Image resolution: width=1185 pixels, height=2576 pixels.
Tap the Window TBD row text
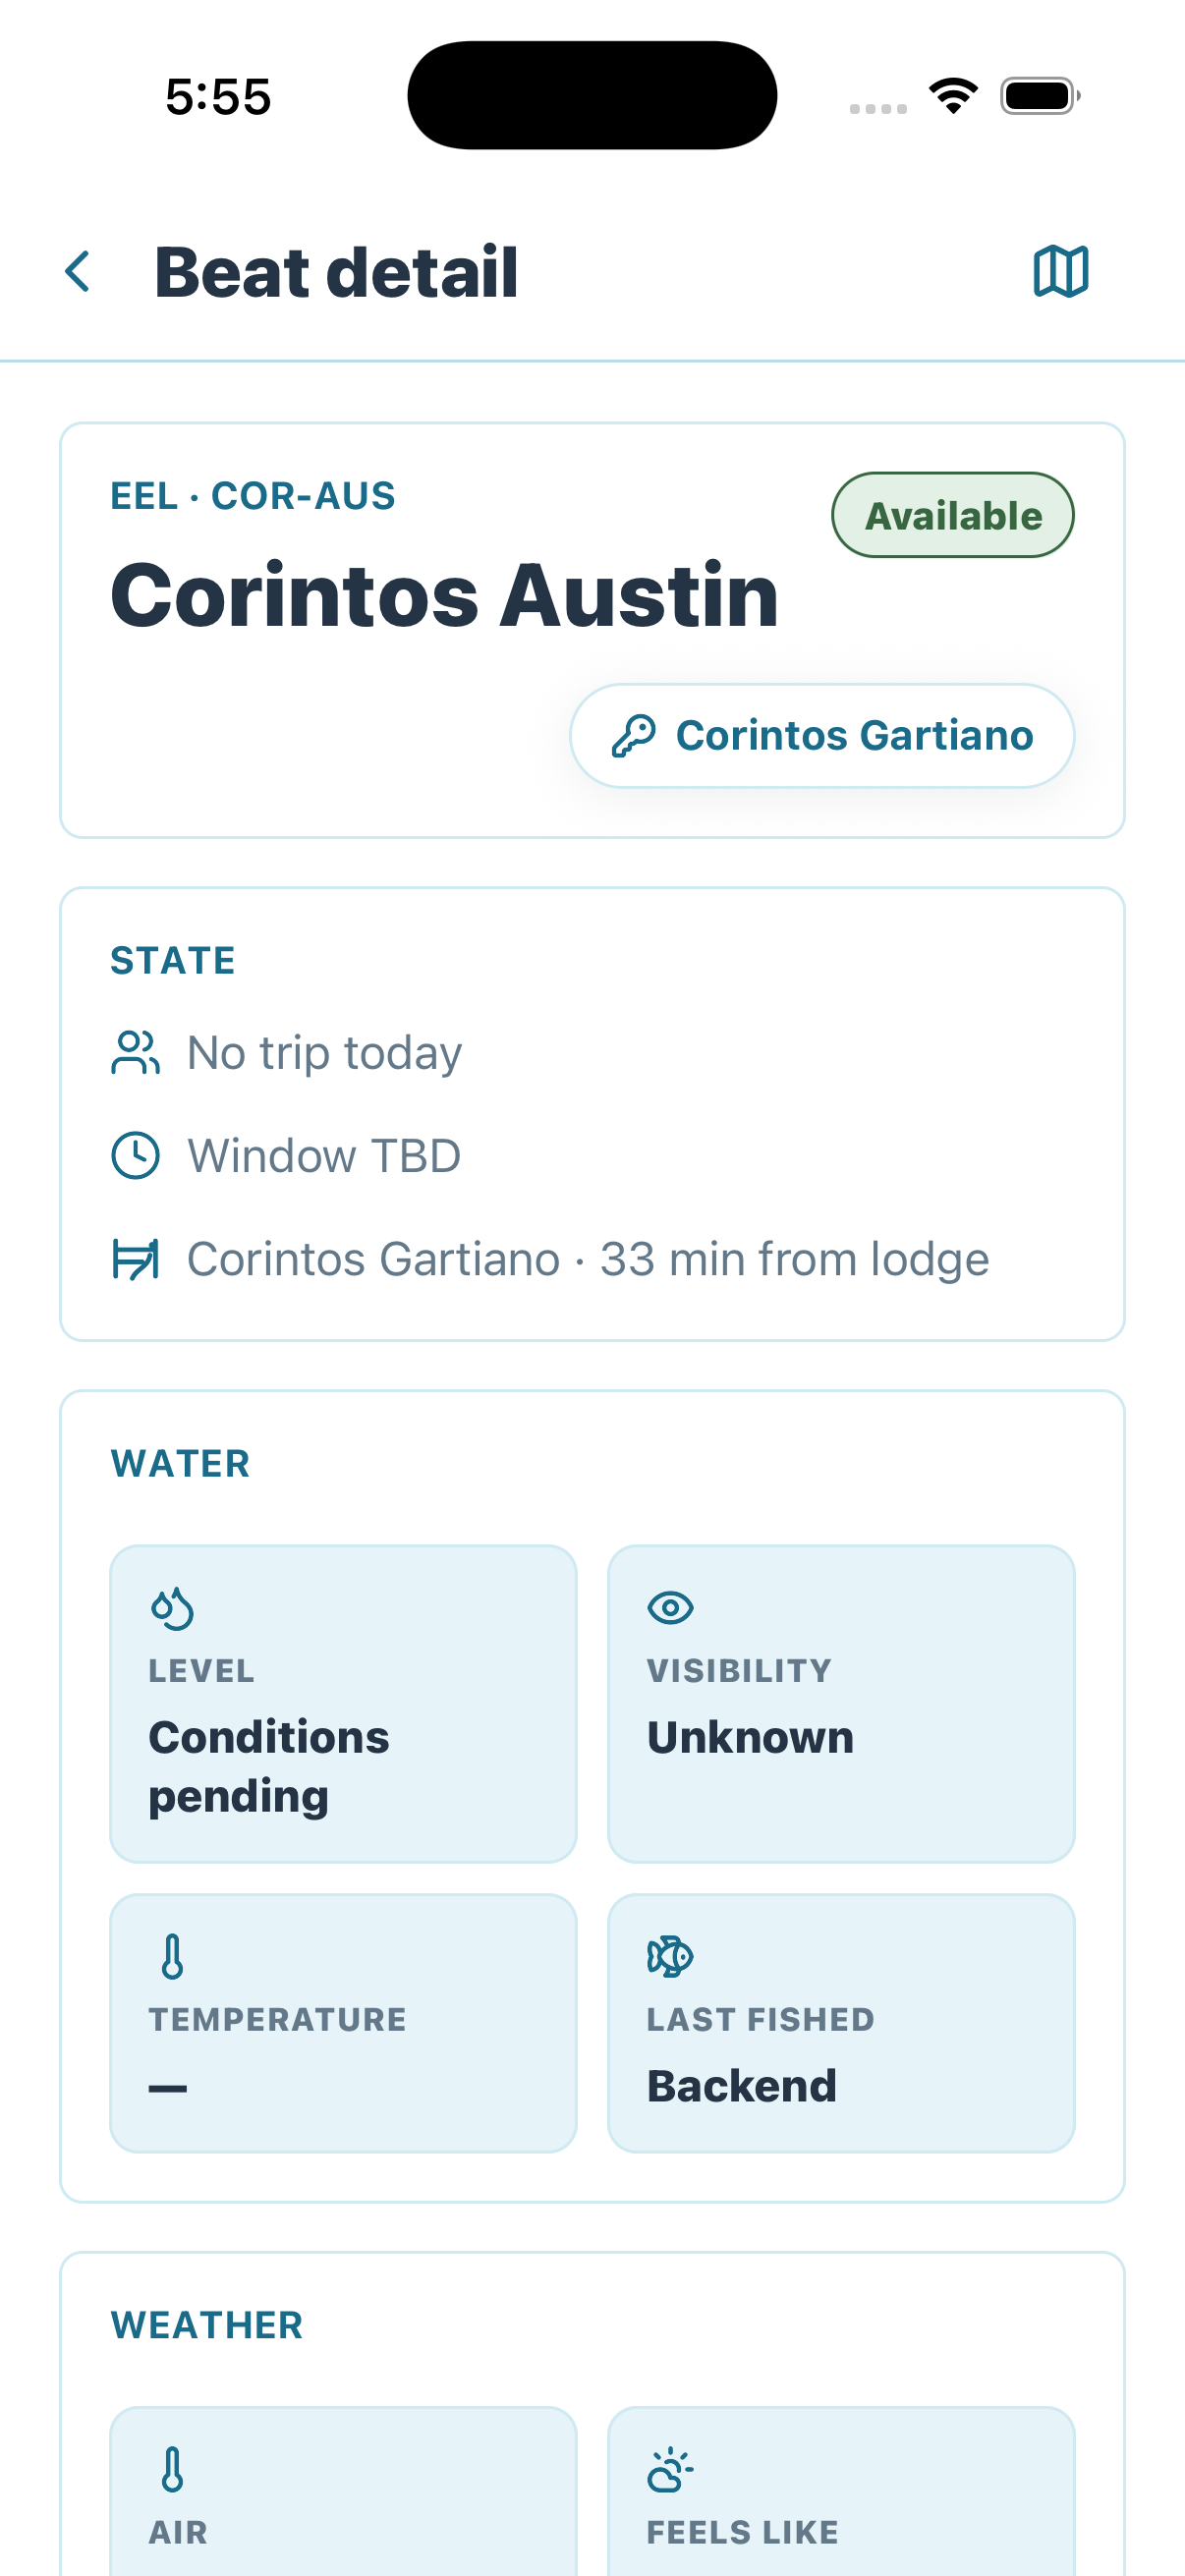tap(324, 1156)
